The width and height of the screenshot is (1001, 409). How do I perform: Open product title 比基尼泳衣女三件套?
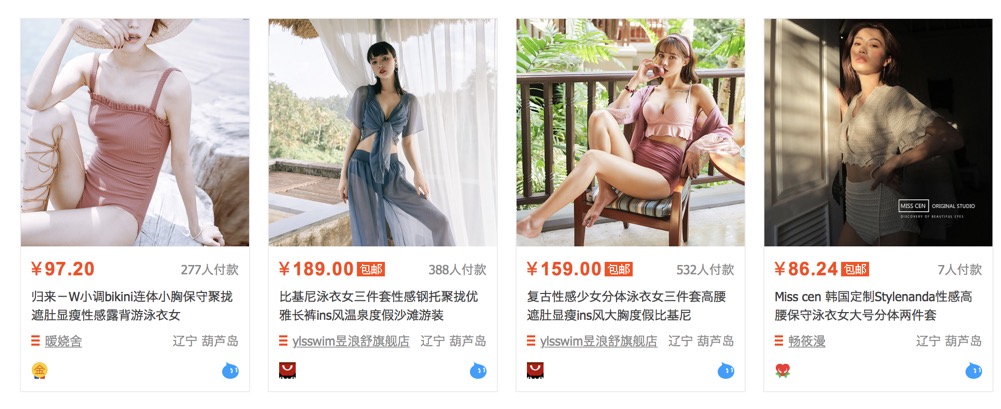pos(379,306)
